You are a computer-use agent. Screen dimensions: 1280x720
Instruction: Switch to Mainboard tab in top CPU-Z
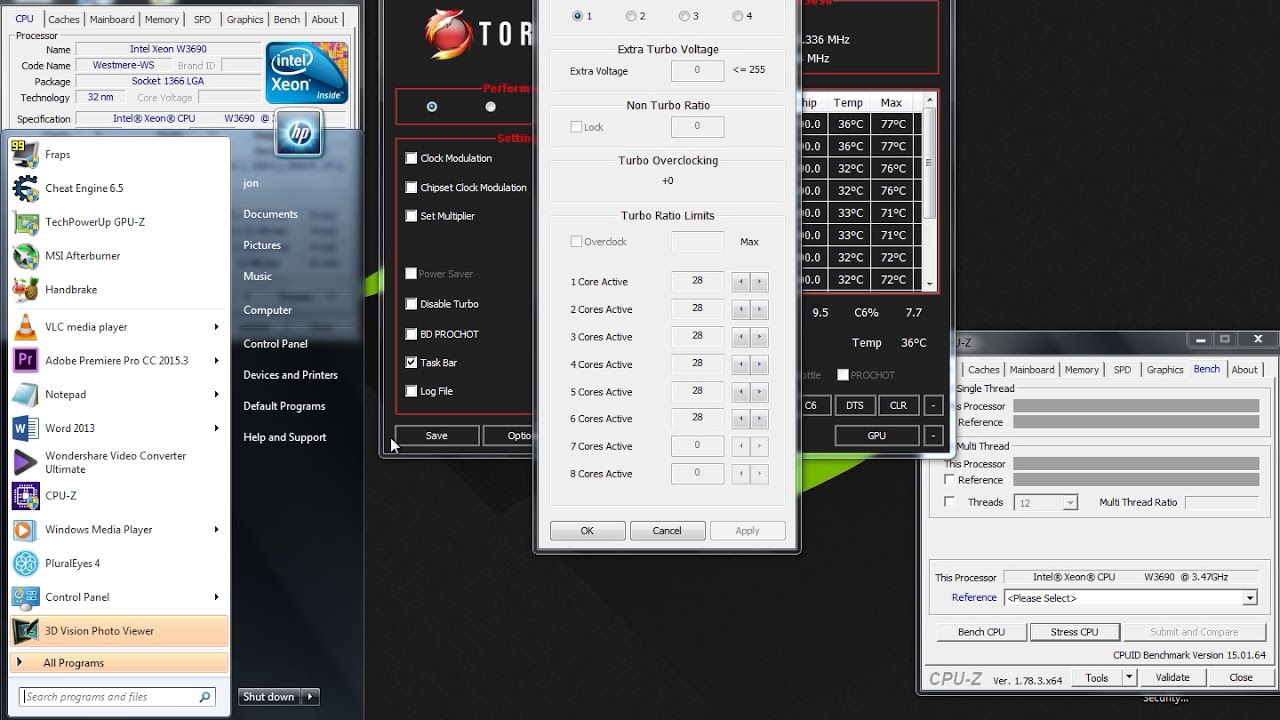point(112,19)
